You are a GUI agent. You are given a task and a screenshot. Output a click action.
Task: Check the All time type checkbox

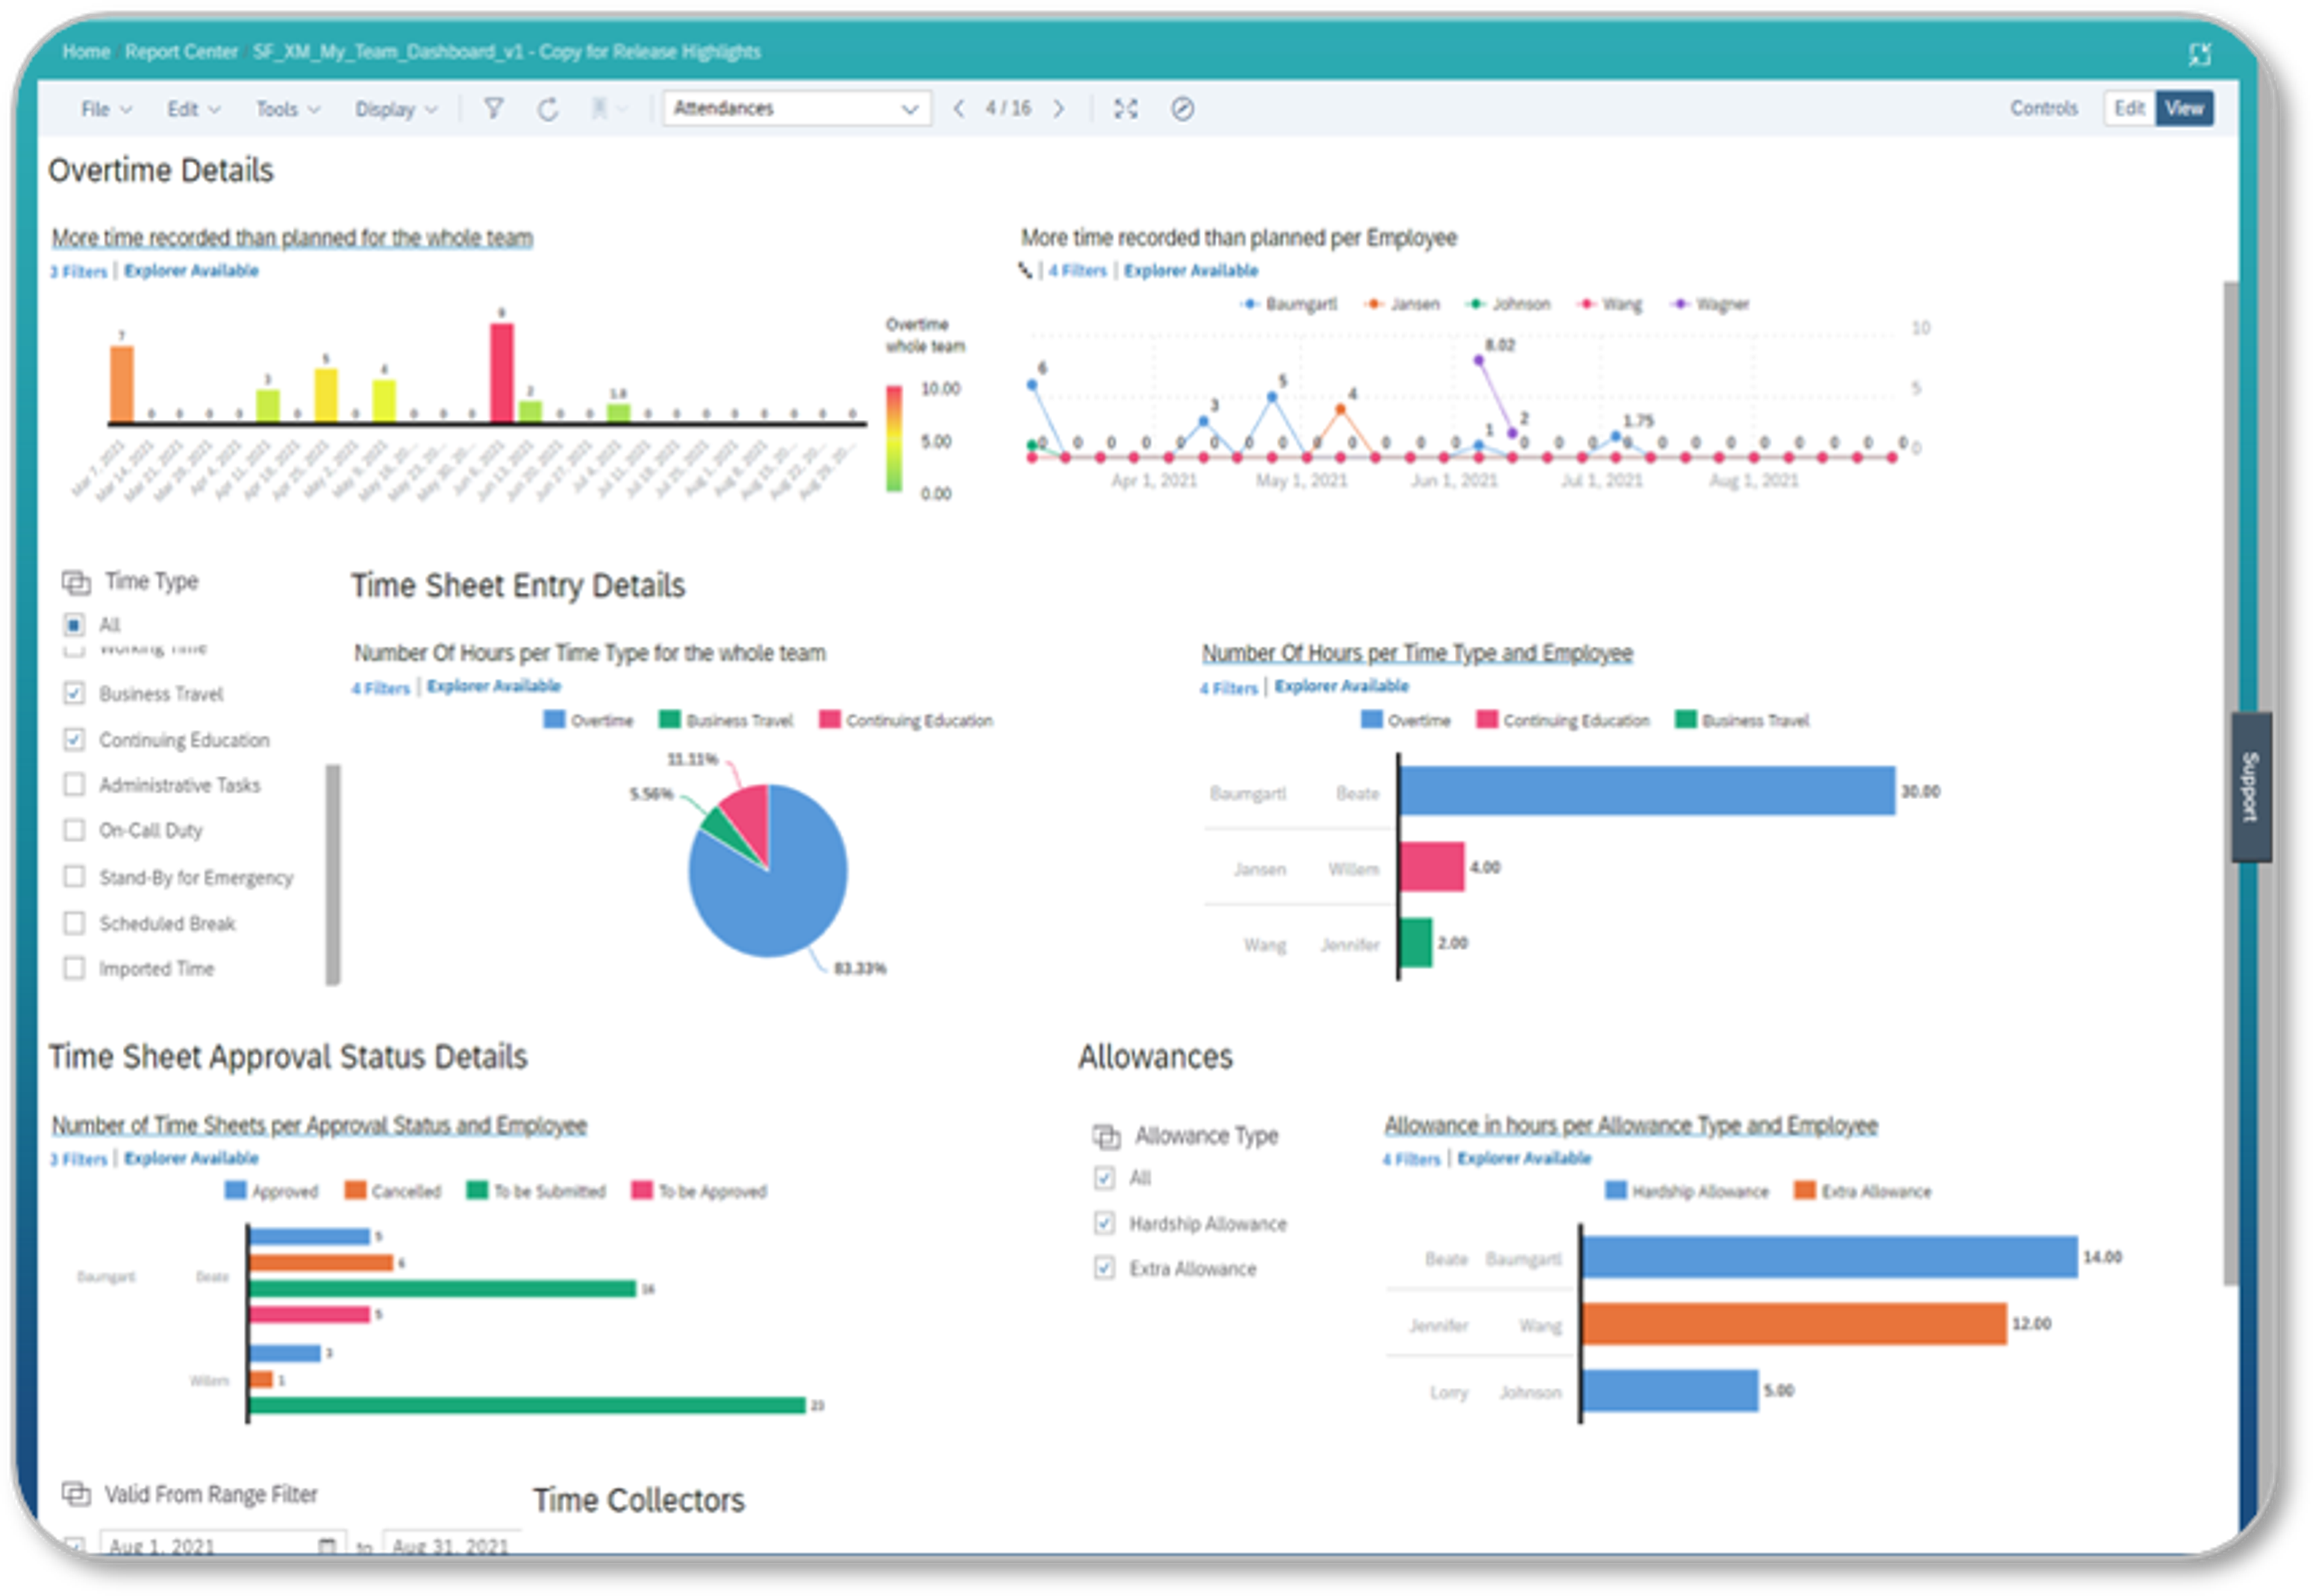[x=74, y=625]
